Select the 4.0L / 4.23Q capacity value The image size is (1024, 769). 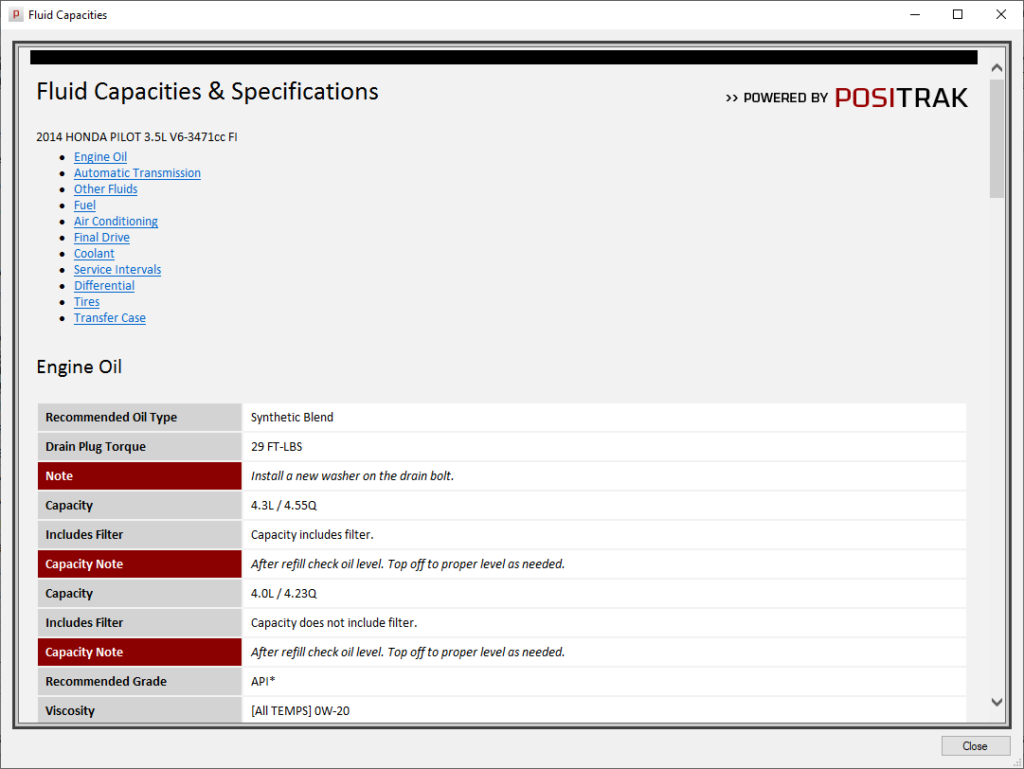click(283, 593)
